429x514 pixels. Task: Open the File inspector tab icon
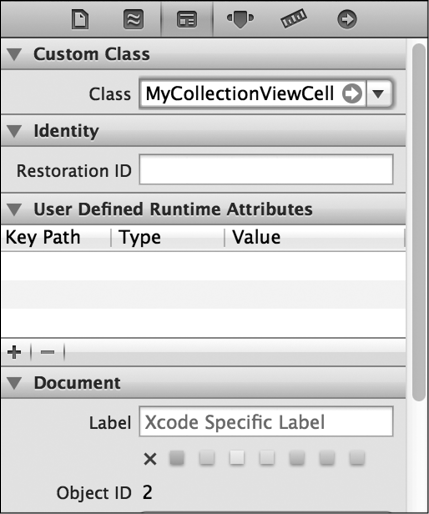click(80, 19)
